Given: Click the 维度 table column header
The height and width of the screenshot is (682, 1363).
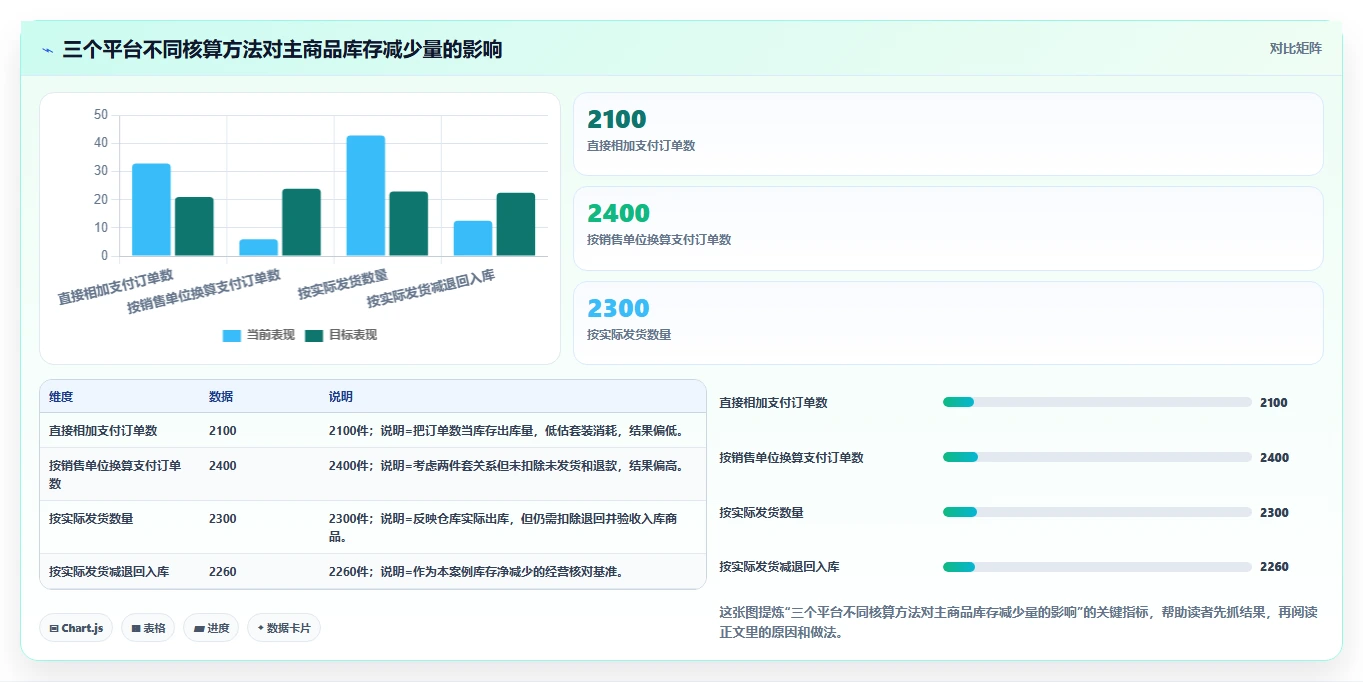Looking at the screenshot, I should pyautogui.click(x=61, y=397).
